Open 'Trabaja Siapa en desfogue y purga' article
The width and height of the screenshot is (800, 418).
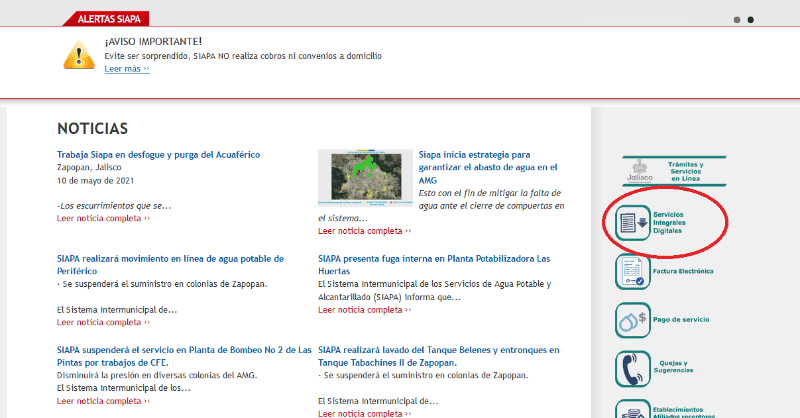pyautogui.click(x=158, y=155)
